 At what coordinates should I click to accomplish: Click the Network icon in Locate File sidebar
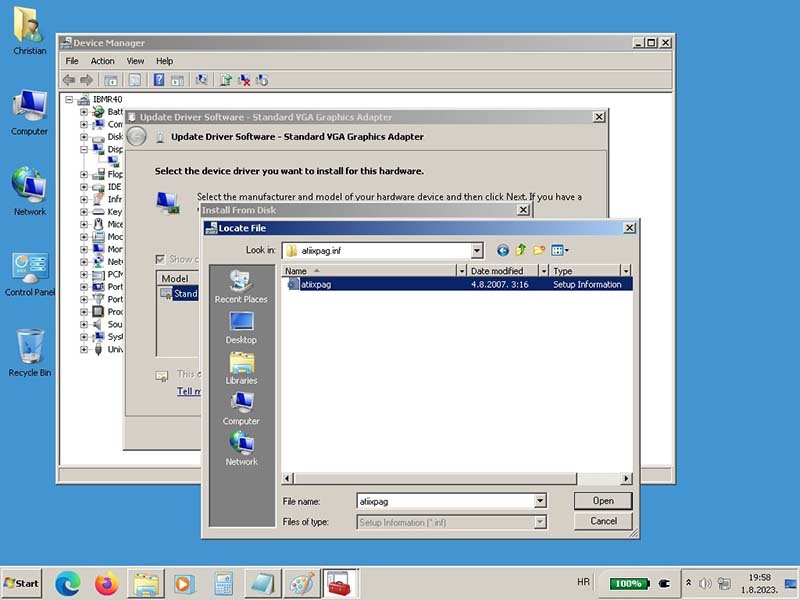pyautogui.click(x=241, y=449)
